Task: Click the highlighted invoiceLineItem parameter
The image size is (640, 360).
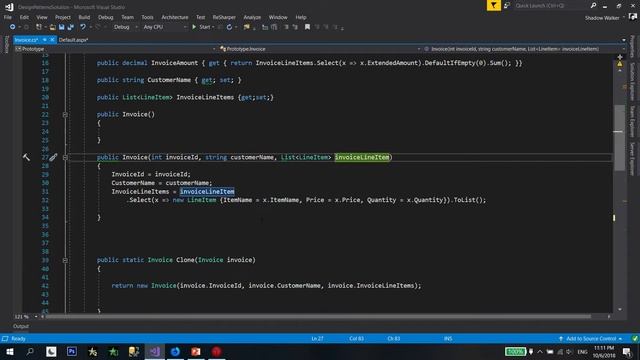Action: pos(362,157)
